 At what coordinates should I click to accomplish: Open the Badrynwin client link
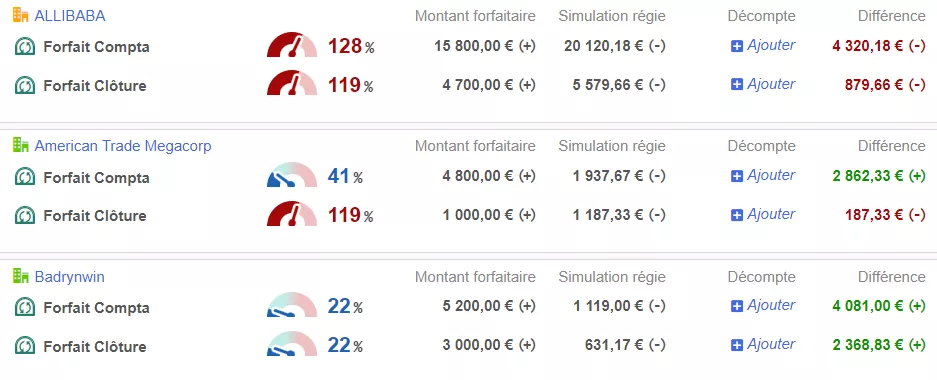(70, 277)
